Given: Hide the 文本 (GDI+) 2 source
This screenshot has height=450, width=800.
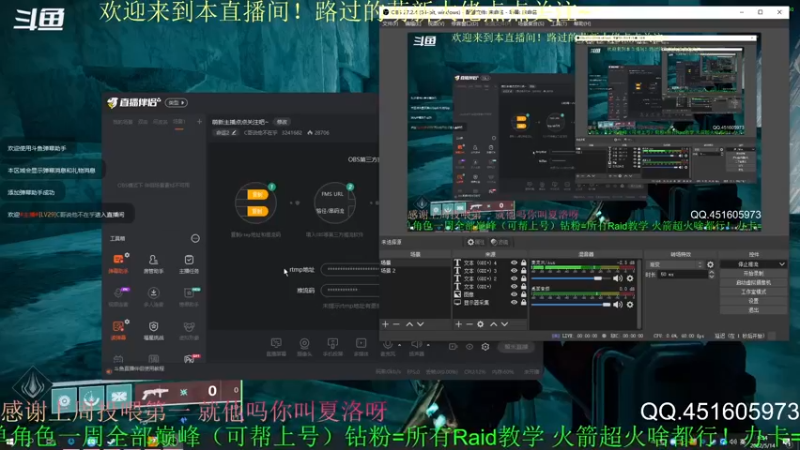Looking at the screenshot, I should pyautogui.click(x=514, y=279).
